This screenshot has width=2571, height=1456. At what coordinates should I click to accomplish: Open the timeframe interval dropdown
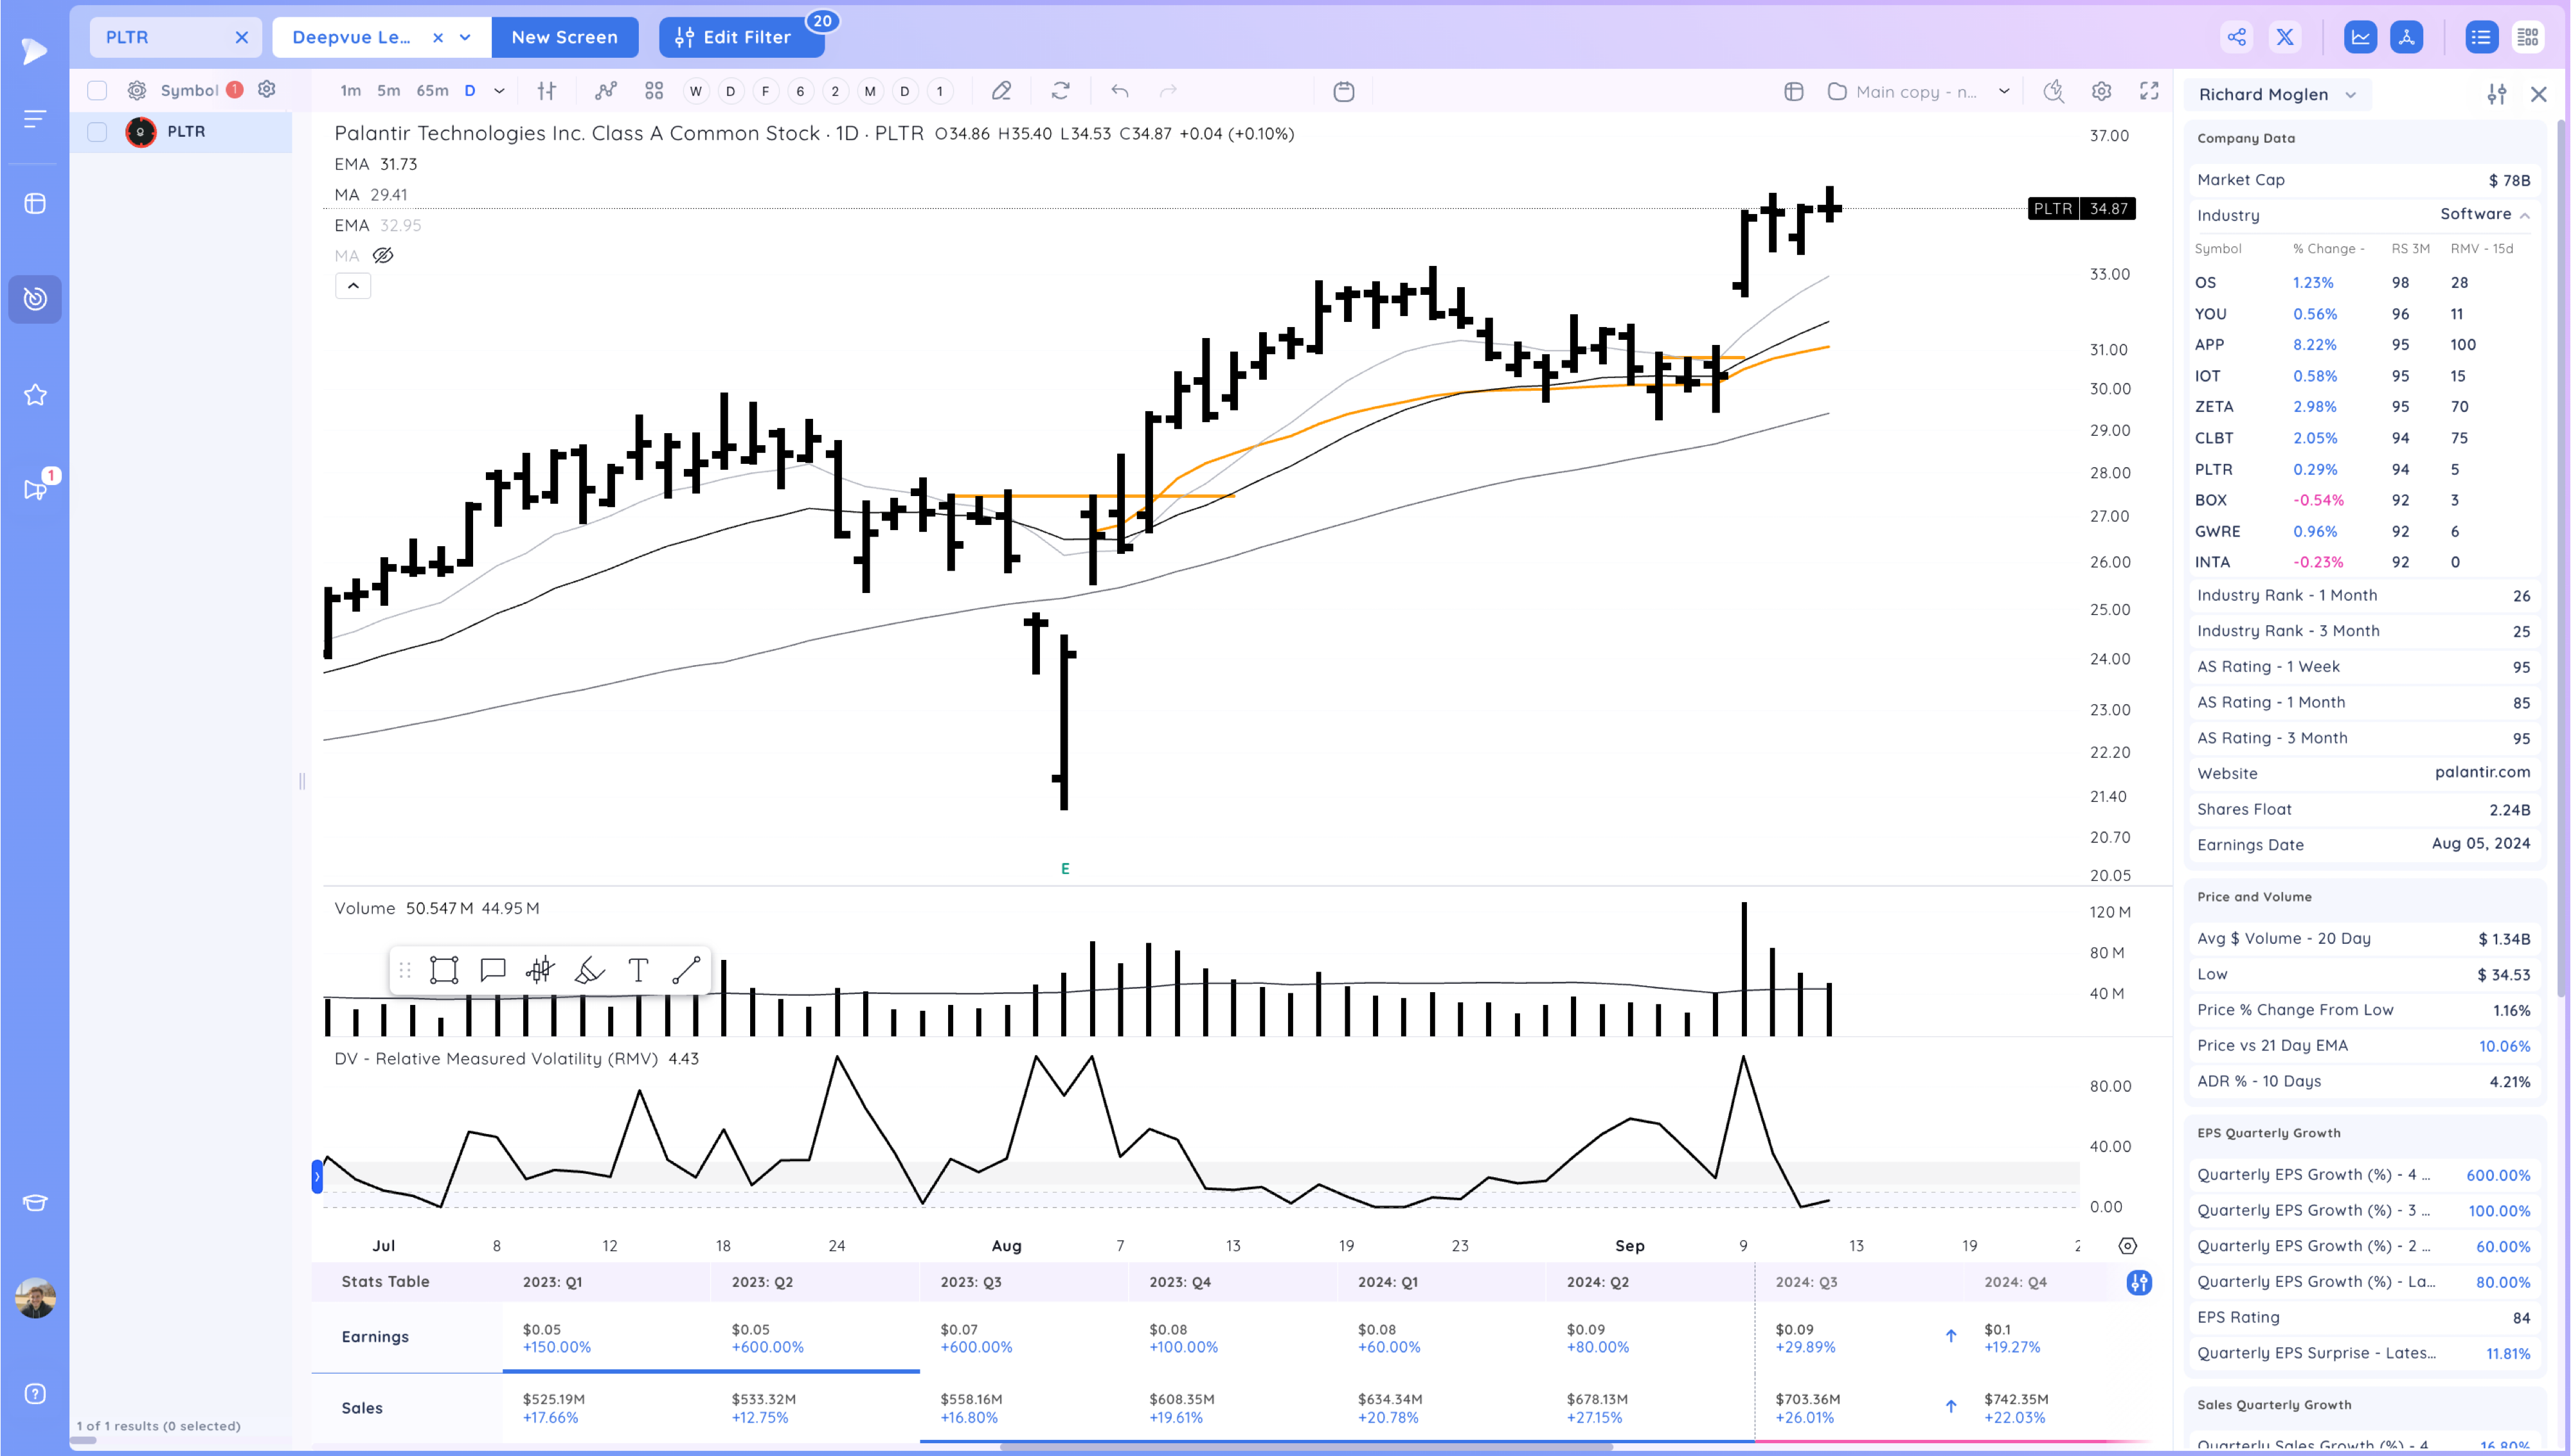point(499,91)
